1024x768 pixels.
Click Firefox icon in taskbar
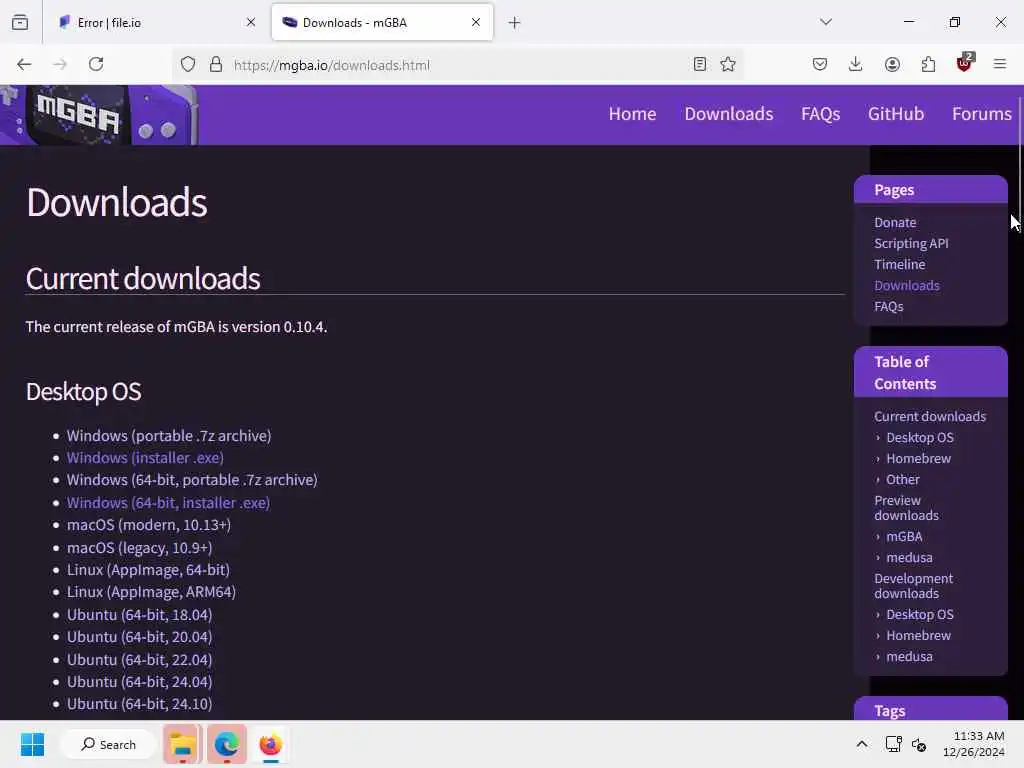click(x=270, y=744)
